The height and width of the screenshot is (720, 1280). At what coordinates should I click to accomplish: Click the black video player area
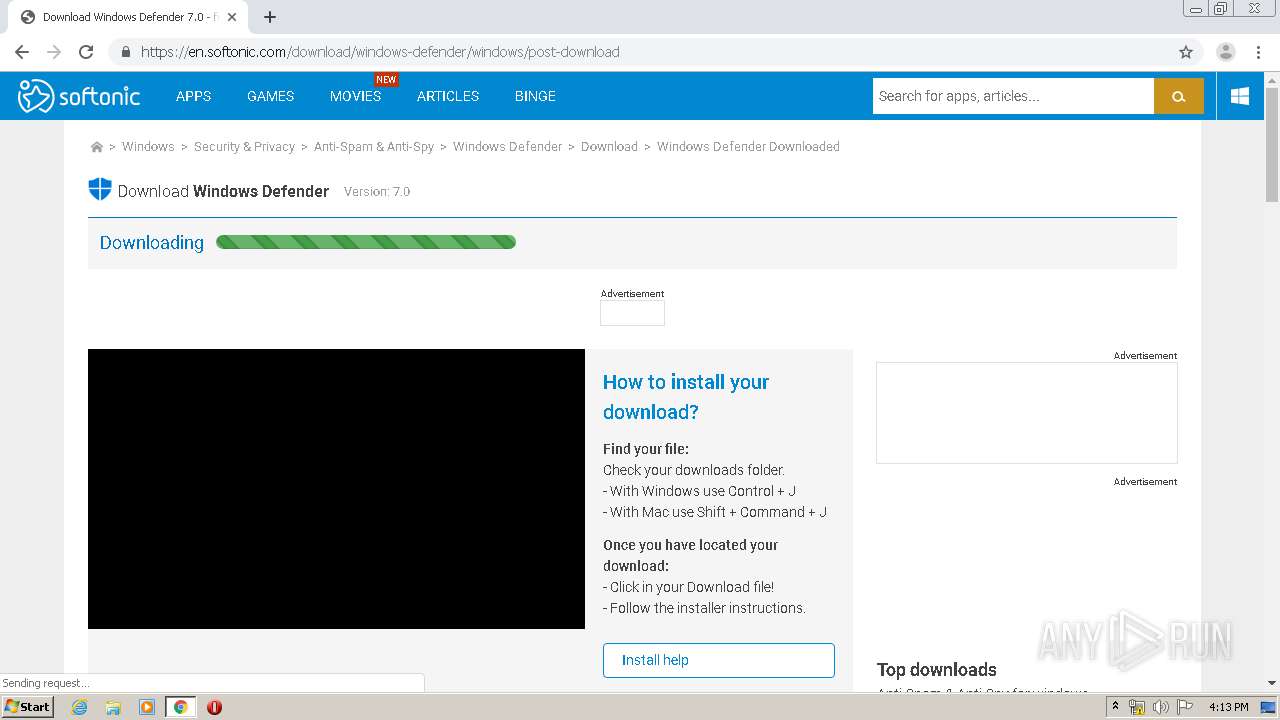tap(336, 489)
